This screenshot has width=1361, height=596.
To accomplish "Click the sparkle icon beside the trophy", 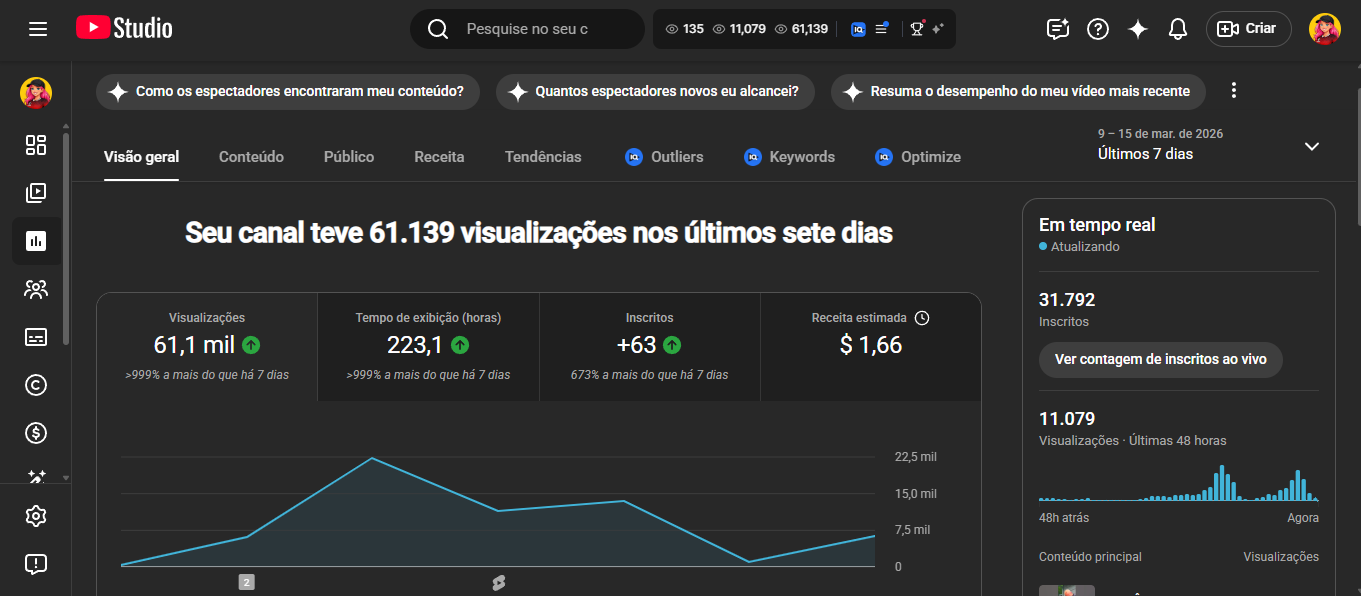I will point(938,29).
